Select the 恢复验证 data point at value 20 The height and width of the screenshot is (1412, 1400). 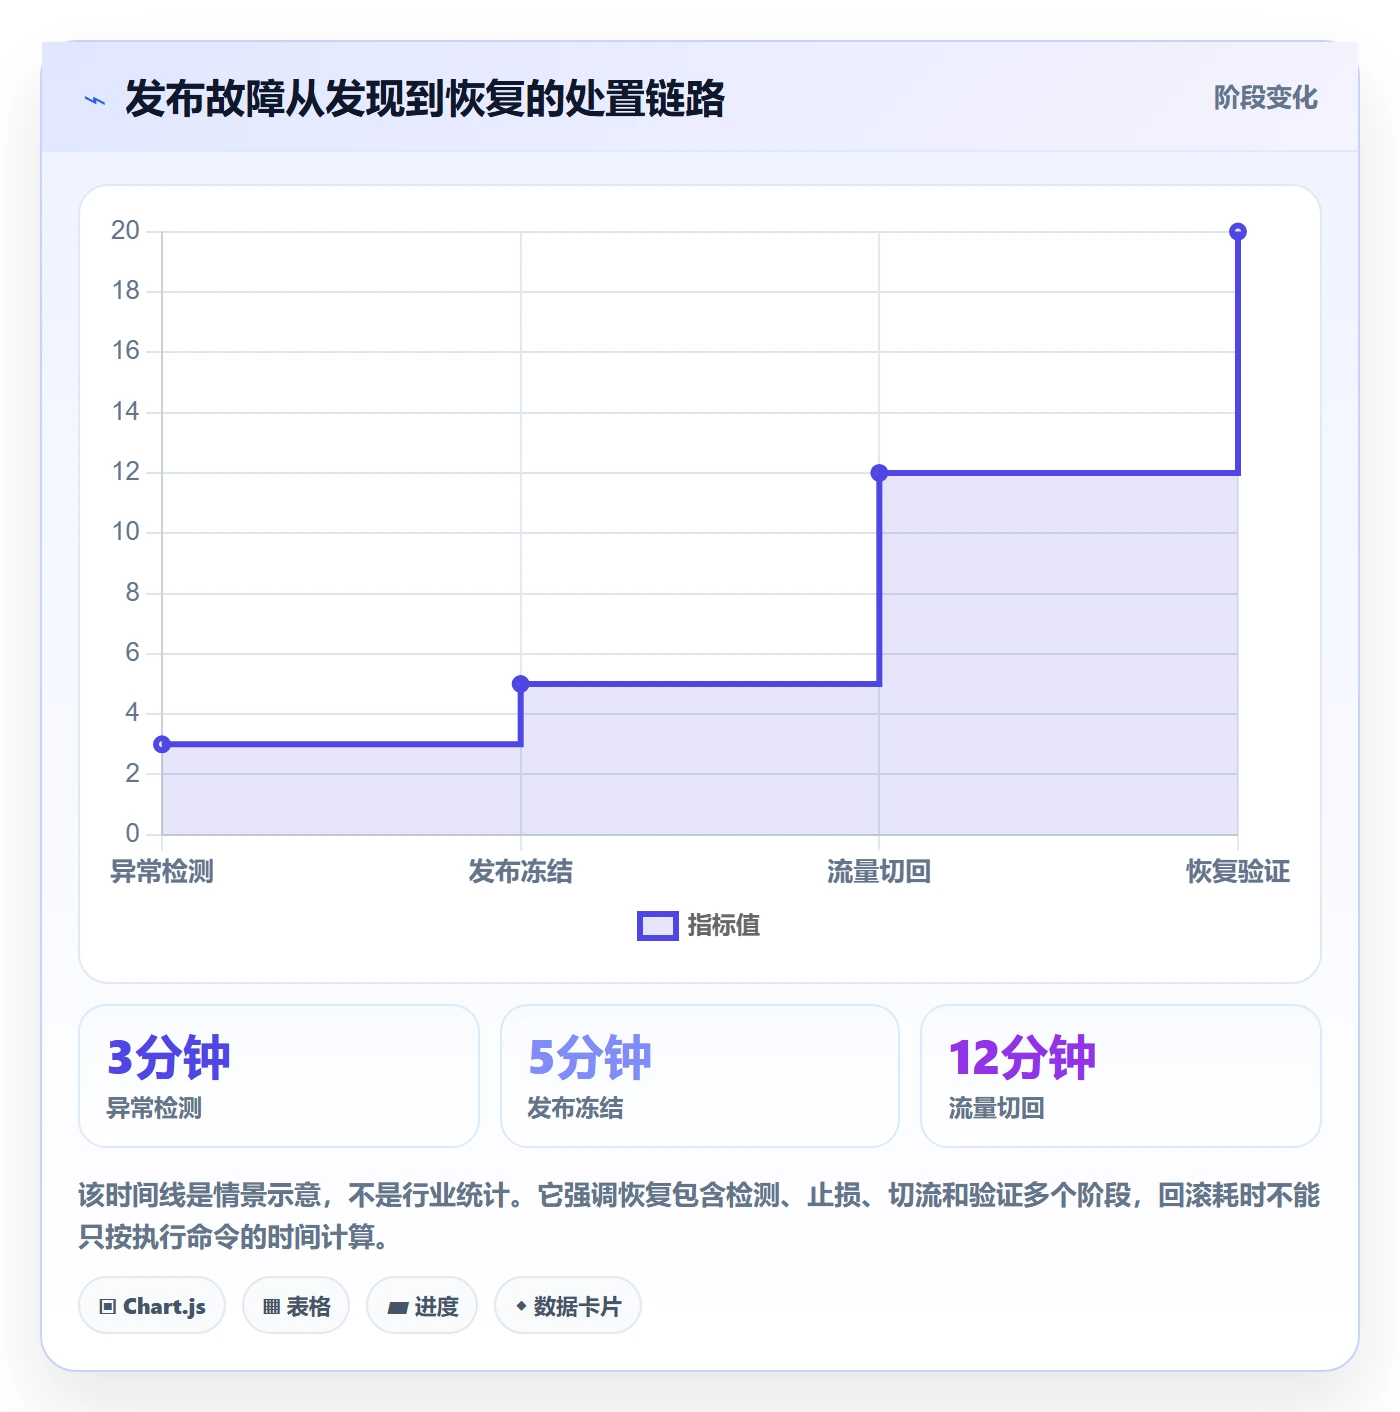pyautogui.click(x=1238, y=232)
